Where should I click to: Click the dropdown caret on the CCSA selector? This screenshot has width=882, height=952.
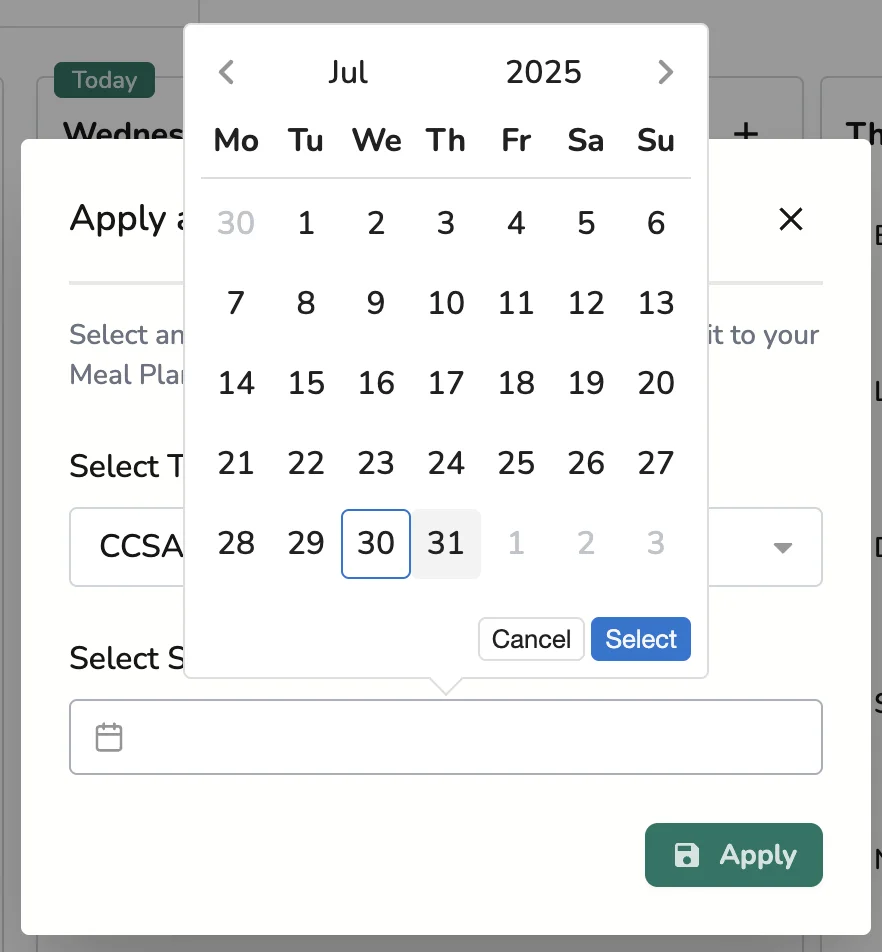783,547
